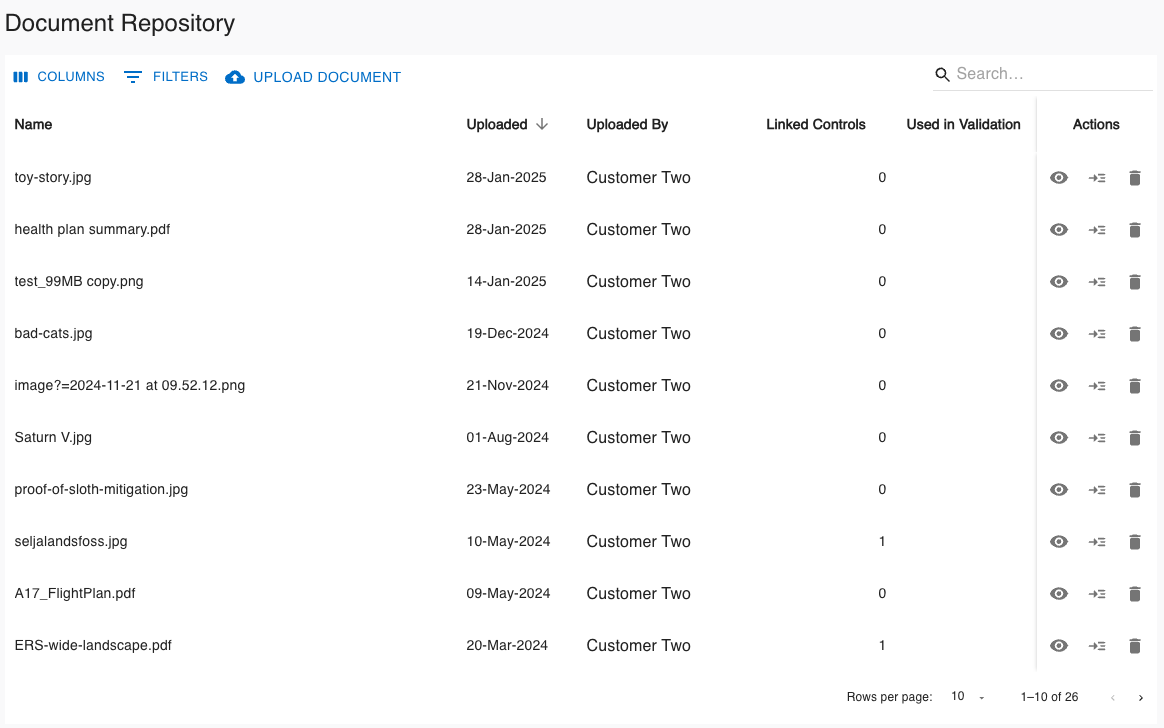Toggle the eye icon on health plan summary.pdf

coord(1058,229)
